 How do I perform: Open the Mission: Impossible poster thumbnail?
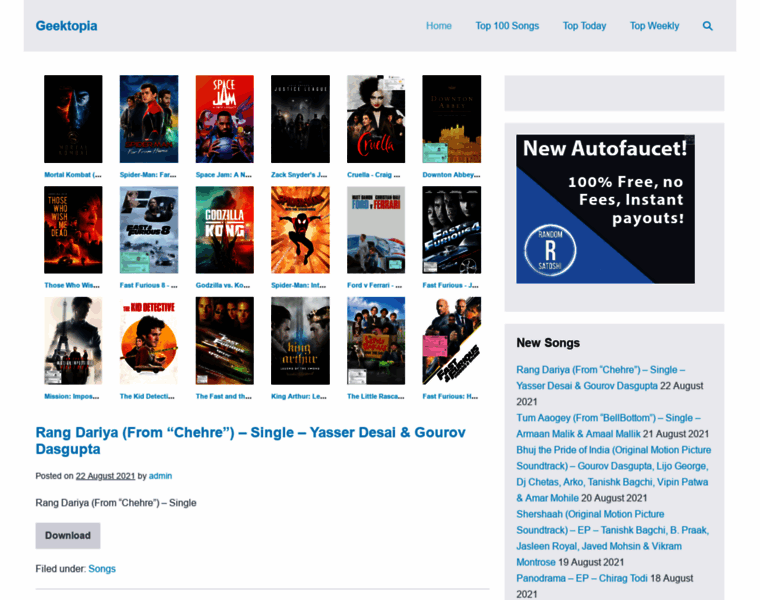73,341
